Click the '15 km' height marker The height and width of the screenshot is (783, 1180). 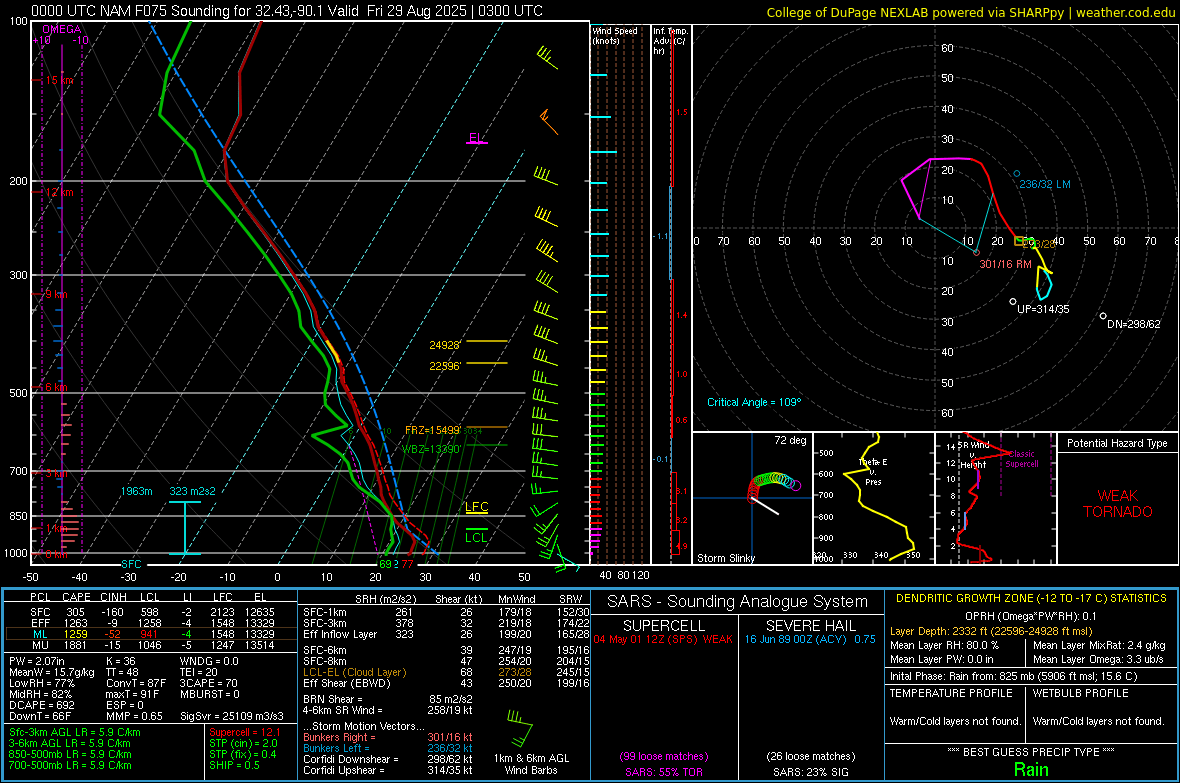(x=59, y=81)
